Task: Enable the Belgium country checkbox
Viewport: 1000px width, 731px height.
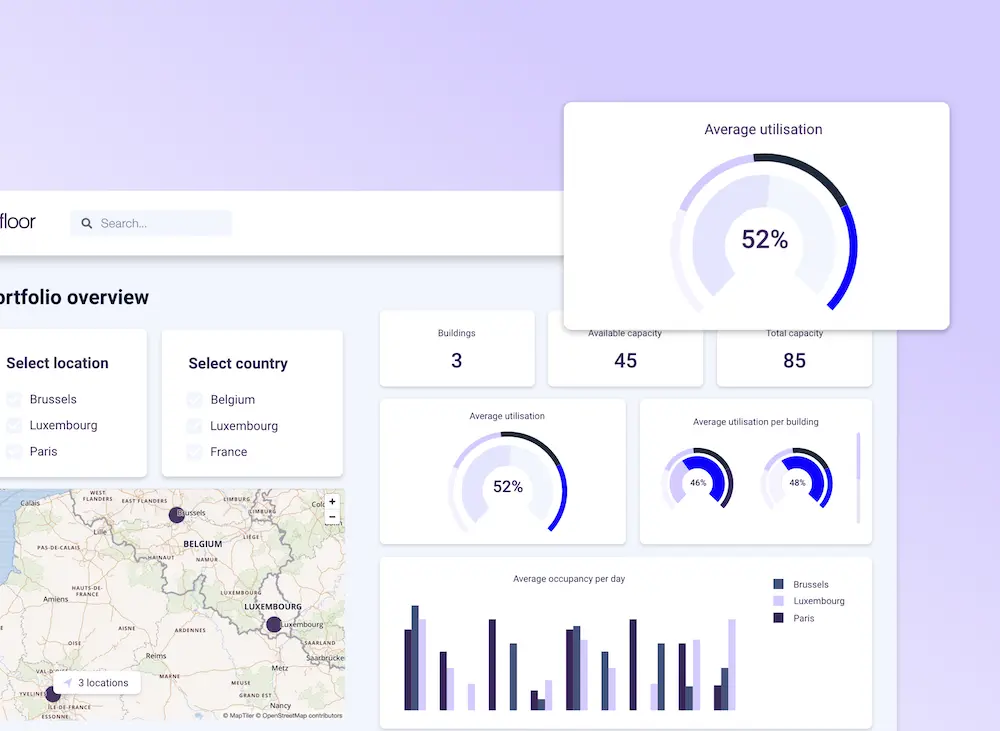Action: tap(194, 399)
